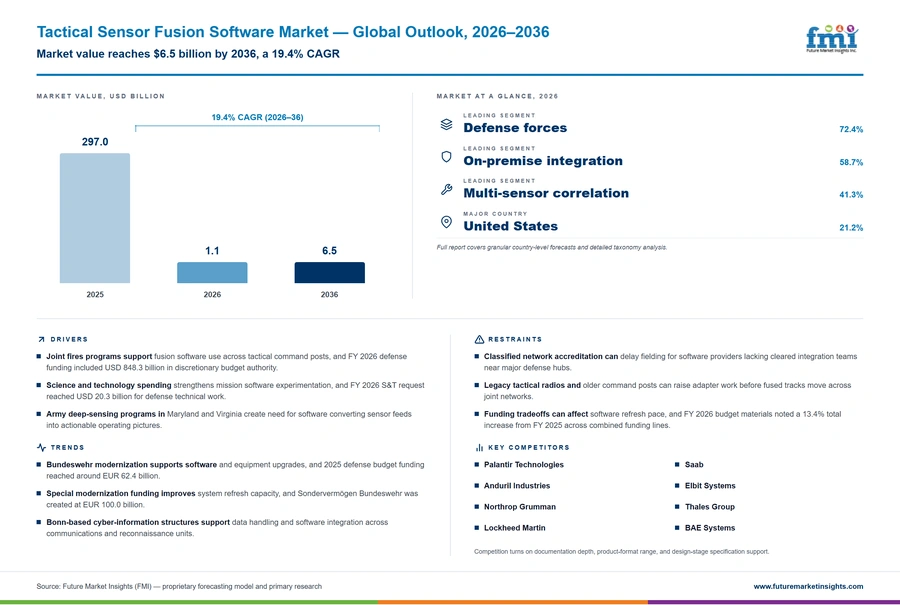Click the United States country name
The width and height of the screenshot is (900, 605).
[x=510, y=226]
